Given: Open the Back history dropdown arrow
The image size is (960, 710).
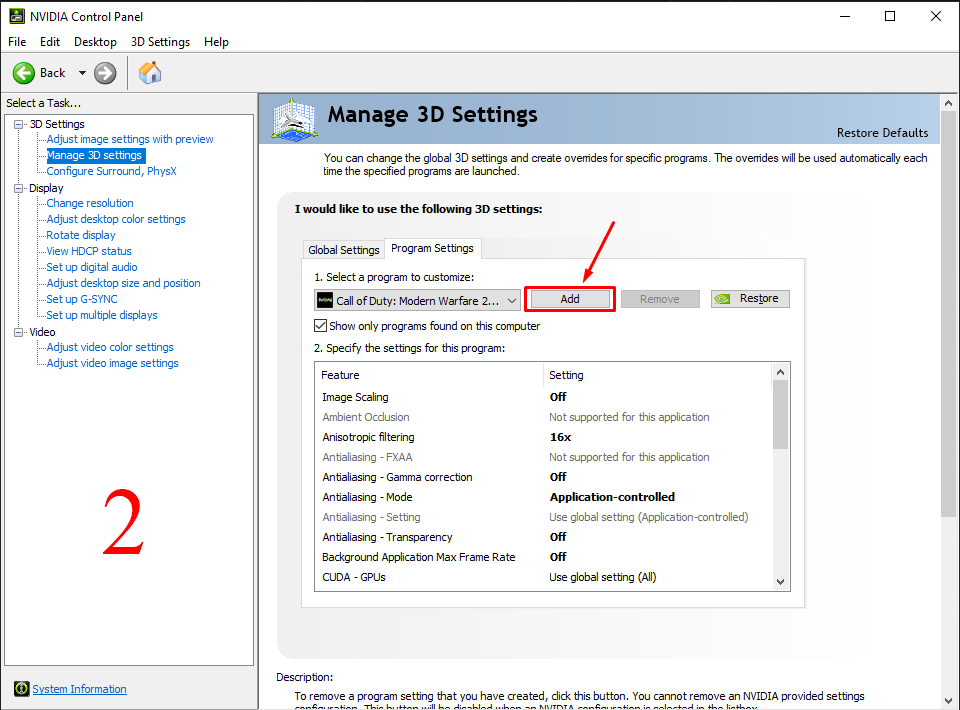Looking at the screenshot, I should click(x=82, y=73).
